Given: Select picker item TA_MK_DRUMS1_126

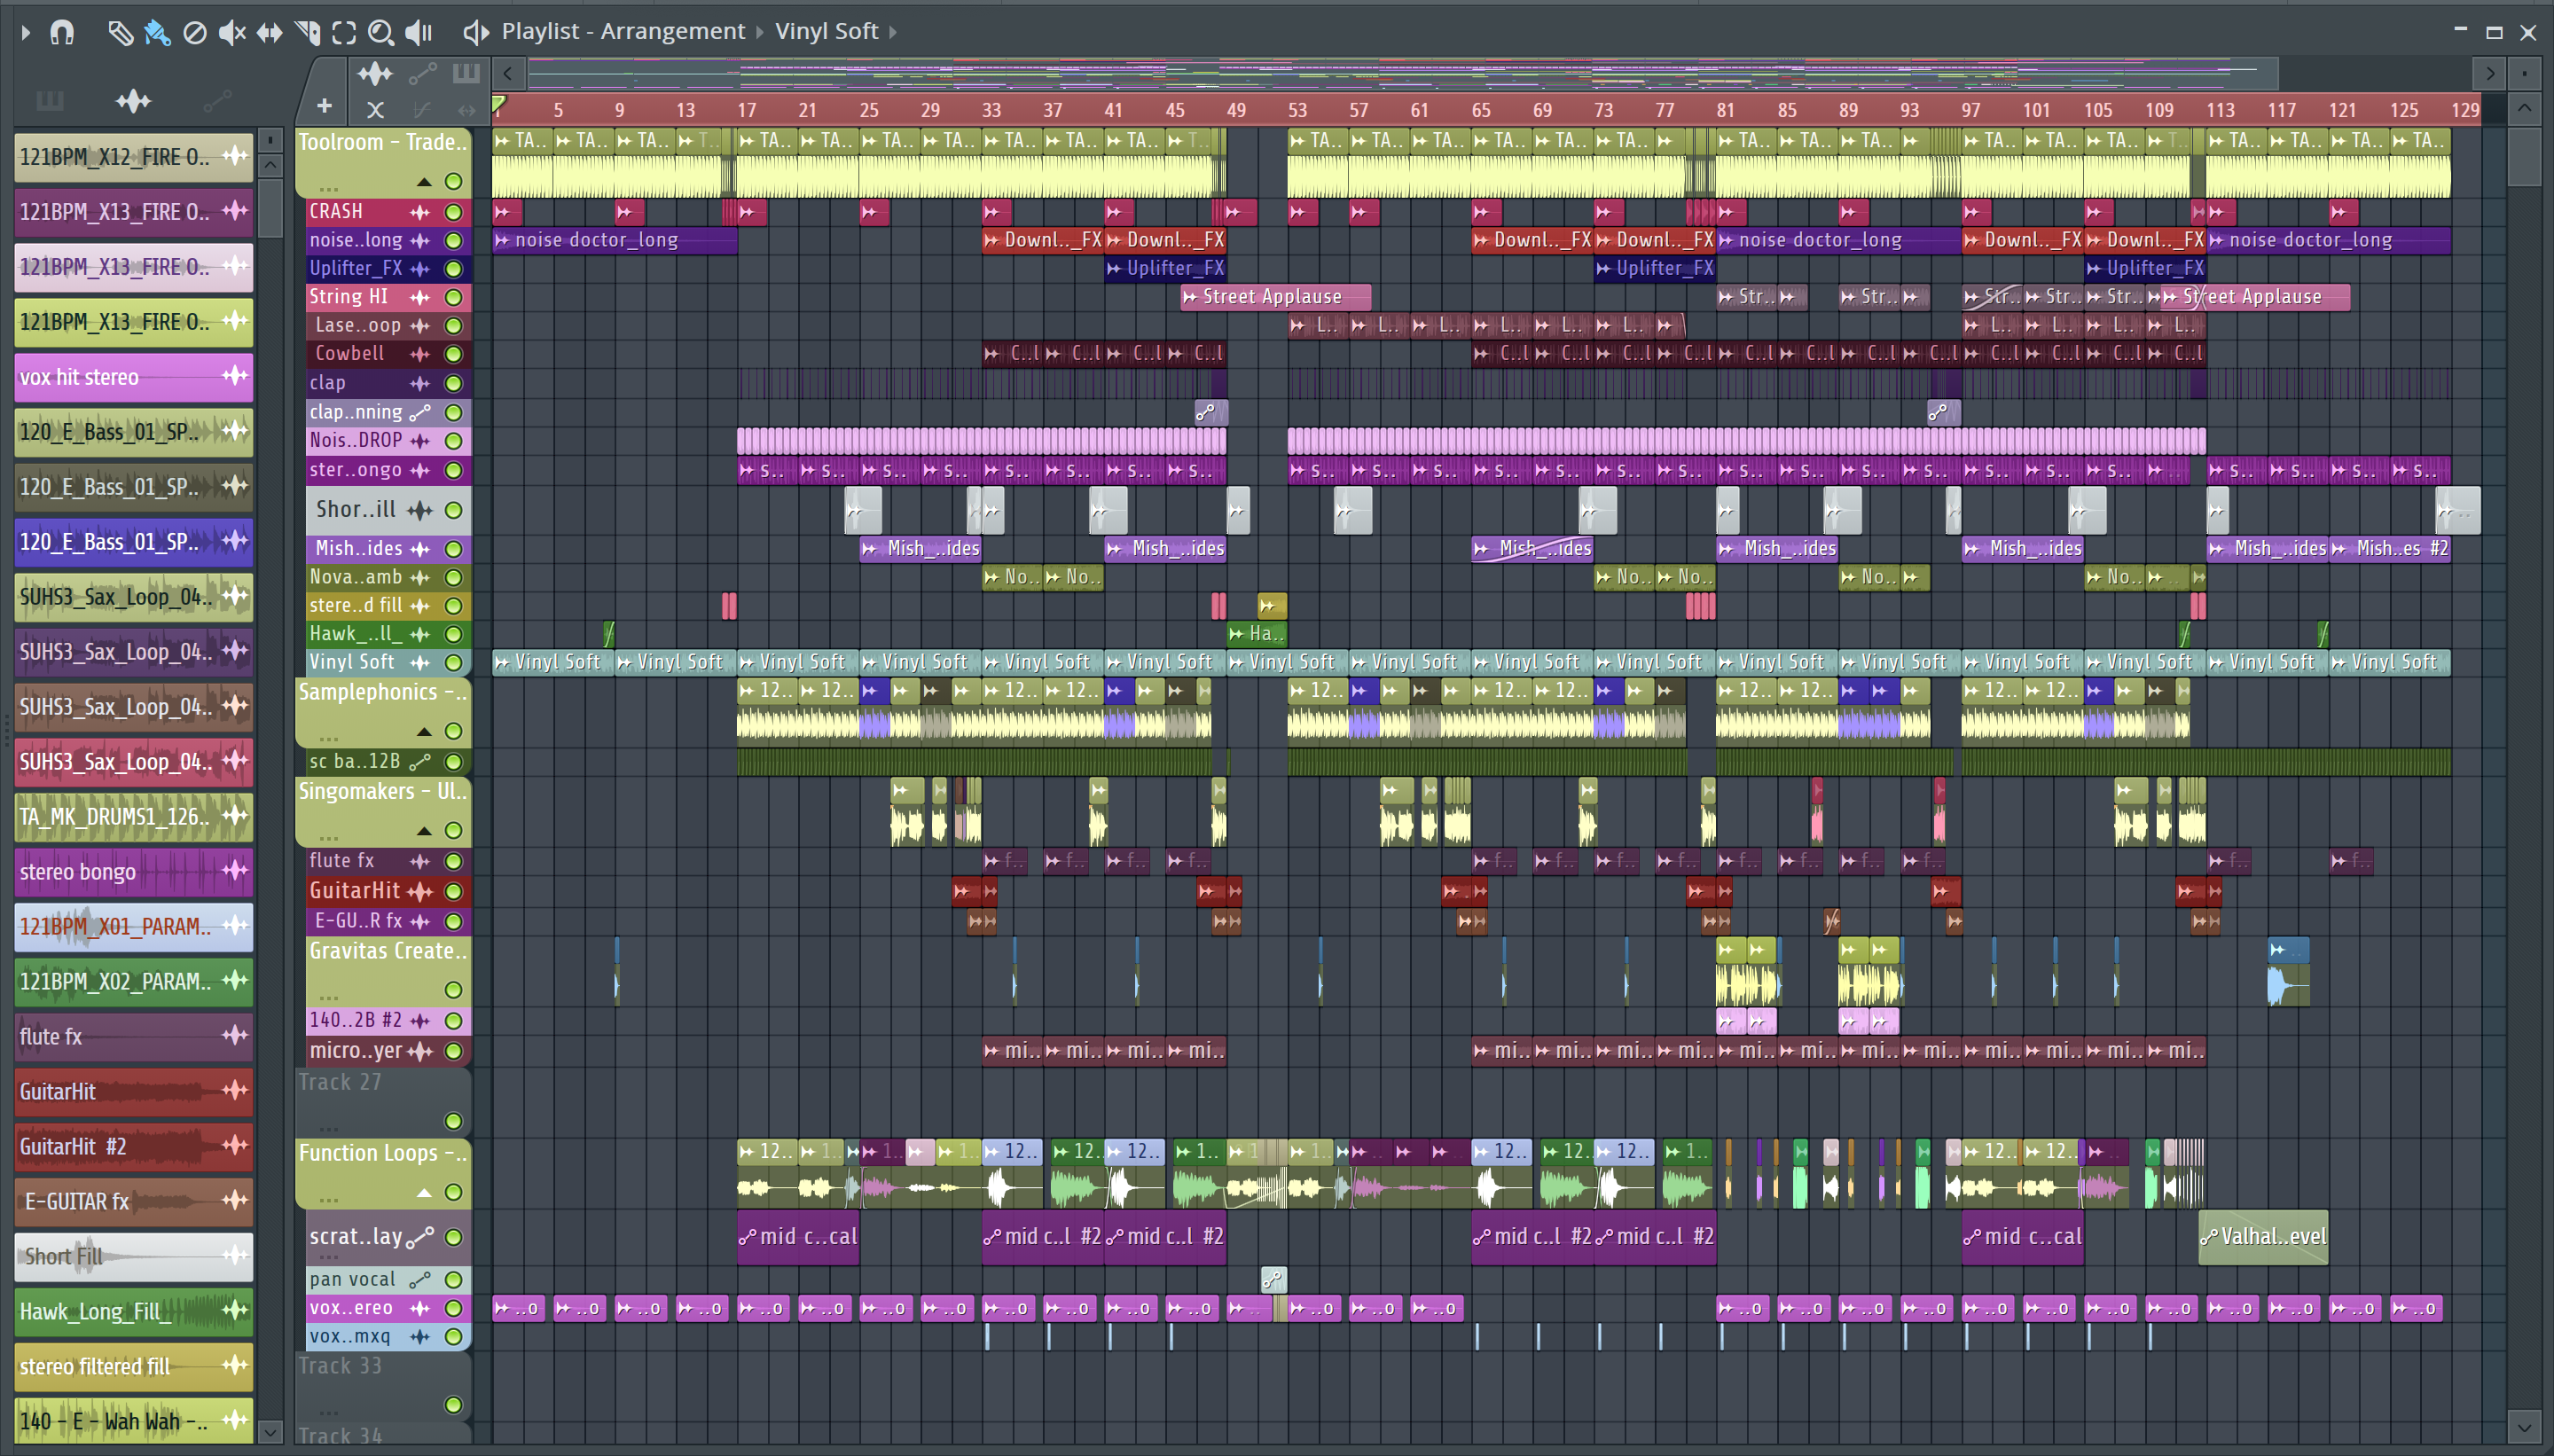Looking at the screenshot, I should (134, 817).
